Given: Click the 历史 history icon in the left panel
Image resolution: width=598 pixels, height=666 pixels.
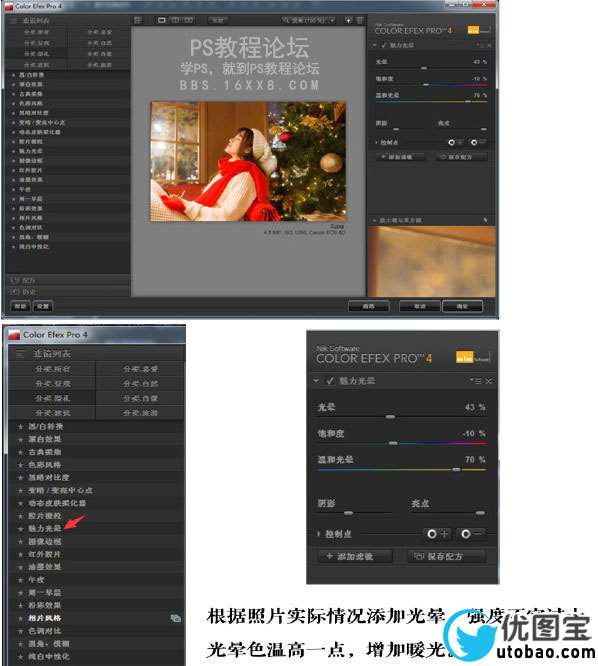Looking at the screenshot, I should 15,292.
